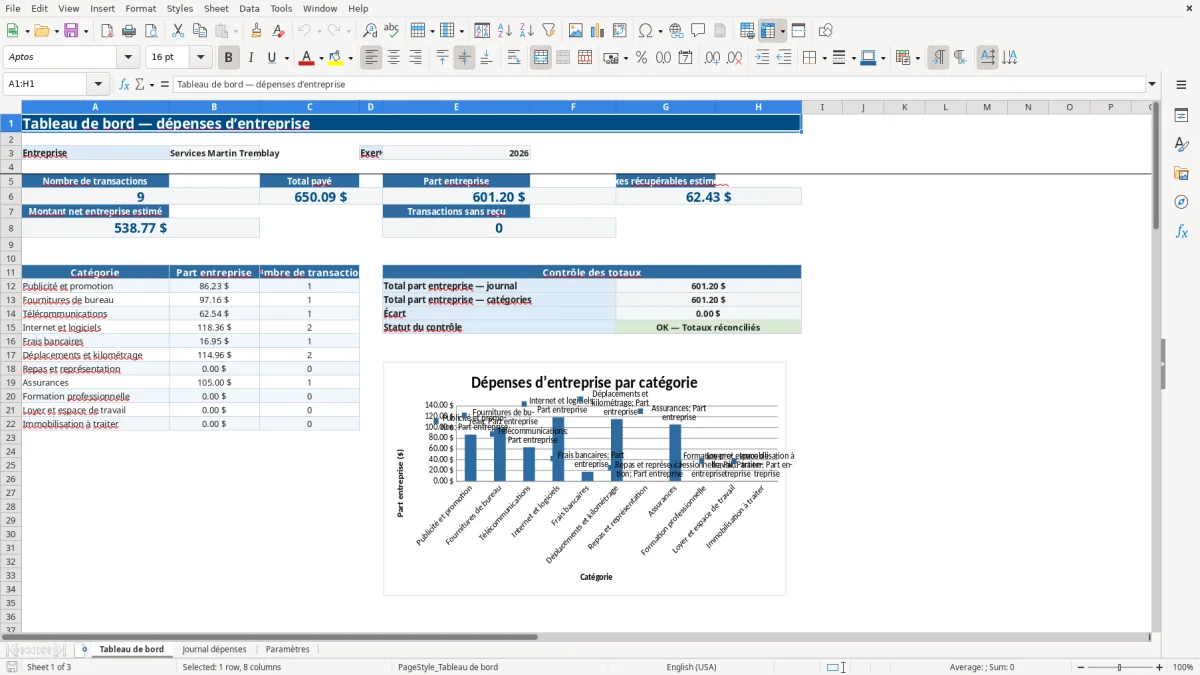Run the spelling check
This screenshot has width=1200, height=675.
point(392,31)
